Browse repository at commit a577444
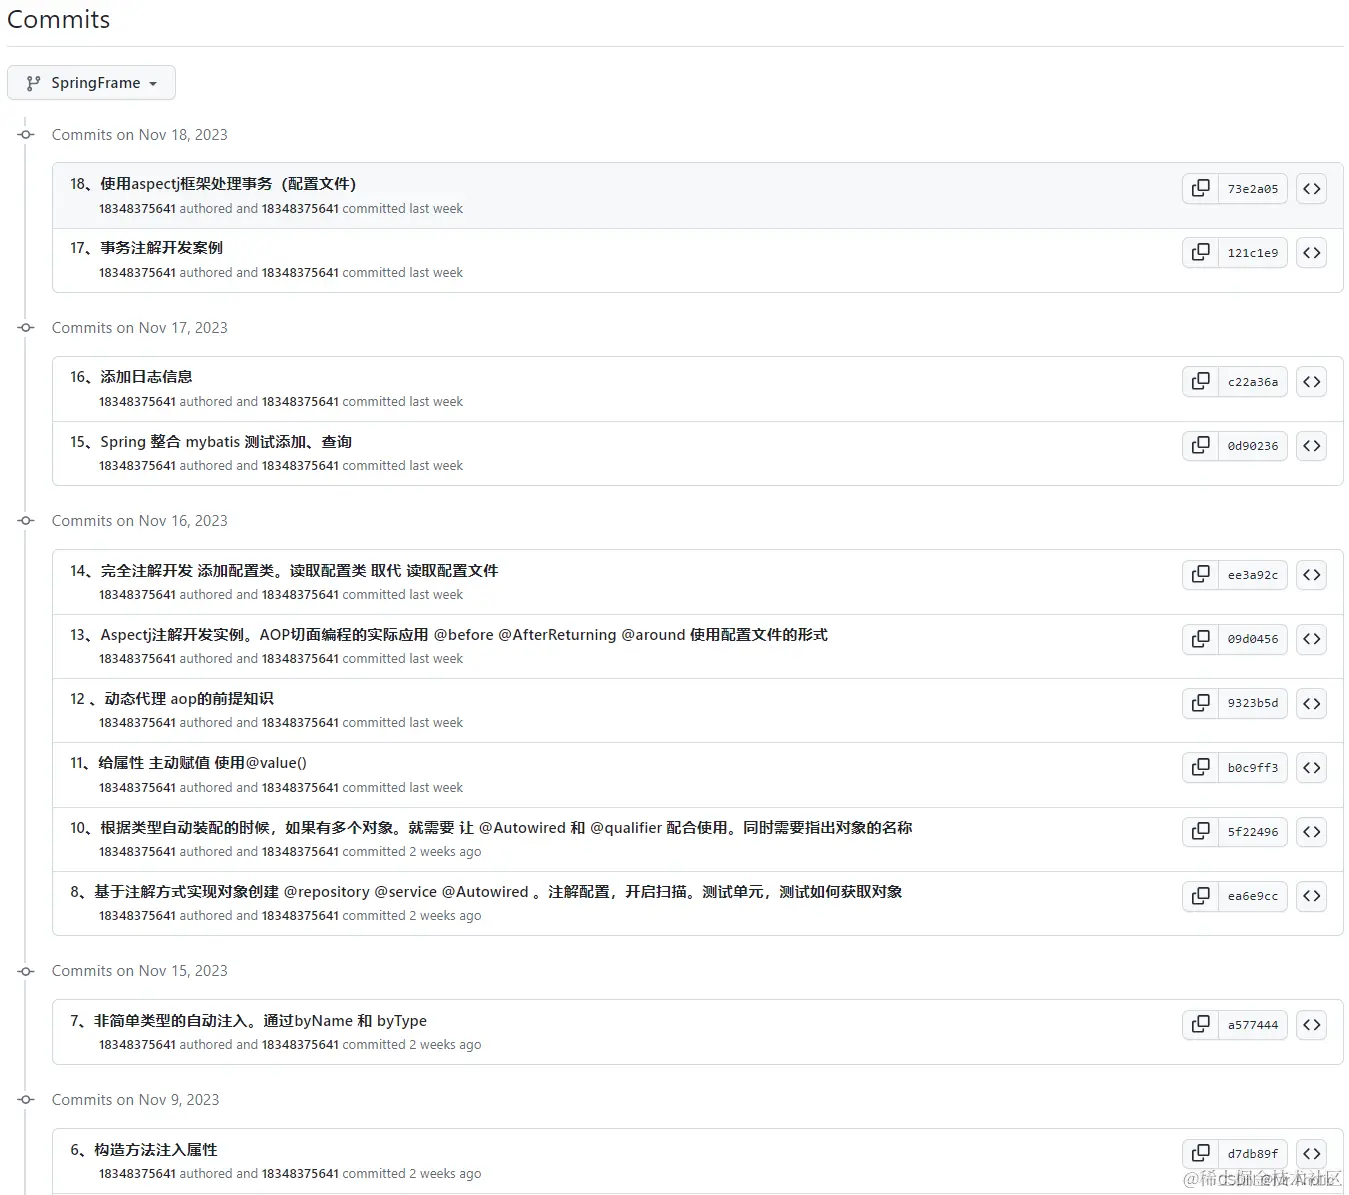This screenshot has height=1195, width=1349. pos(1312,1024)
